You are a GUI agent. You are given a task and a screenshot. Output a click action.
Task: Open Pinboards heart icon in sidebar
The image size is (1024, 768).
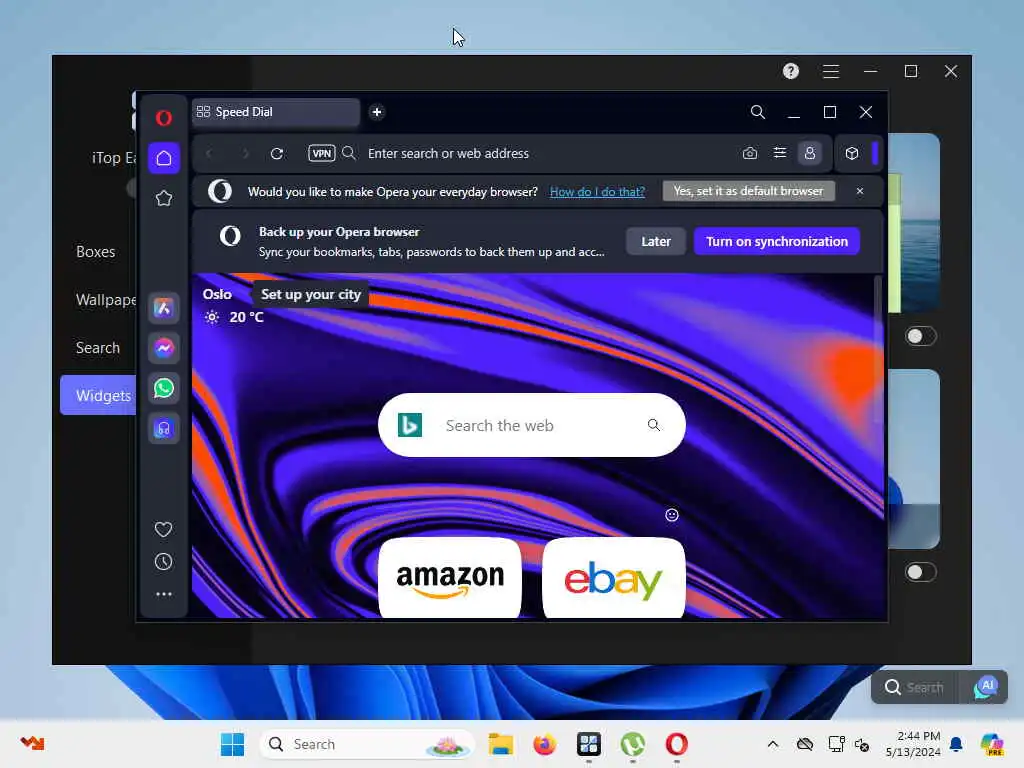[x=164, y=529]
